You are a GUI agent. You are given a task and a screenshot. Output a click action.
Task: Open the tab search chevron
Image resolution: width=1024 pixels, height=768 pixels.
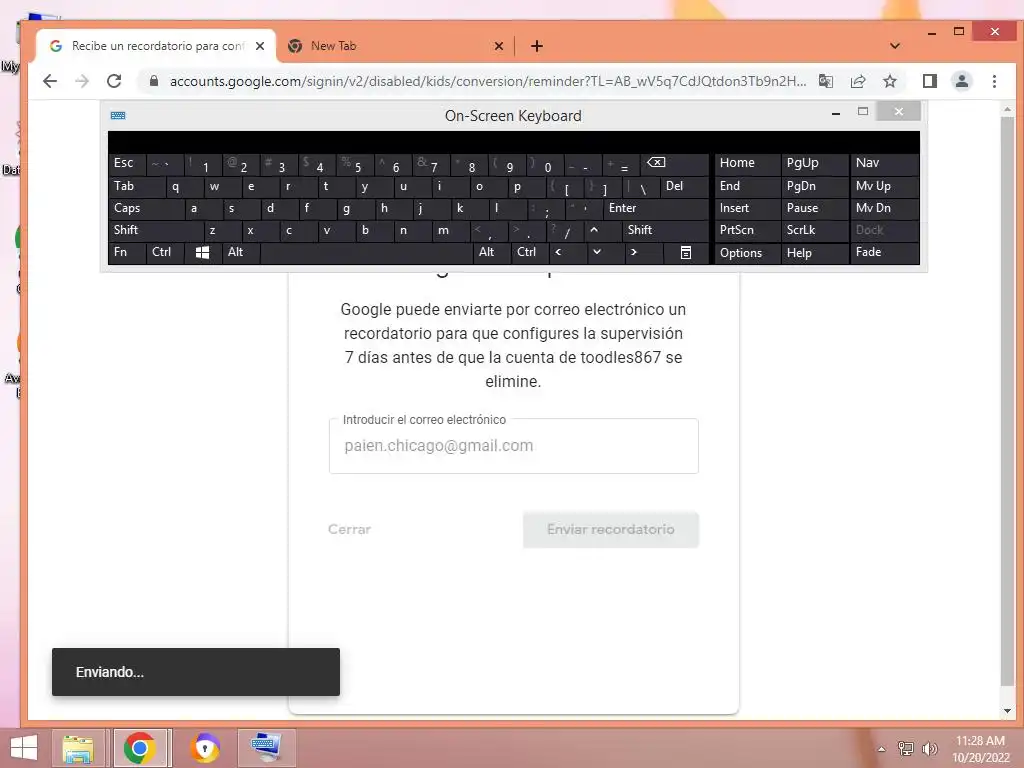pyautogui.click(x=895, y=46)
